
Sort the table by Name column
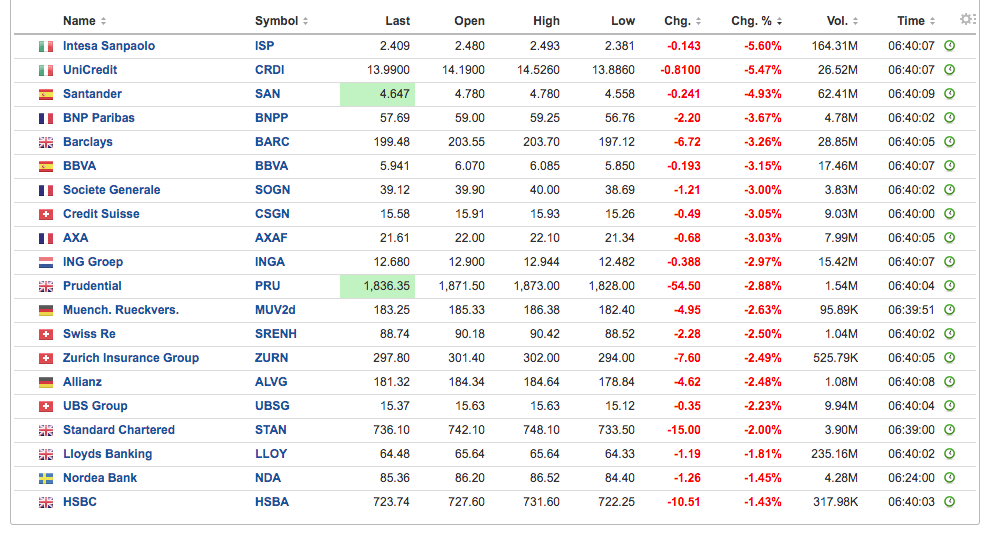tap(84, 21)
